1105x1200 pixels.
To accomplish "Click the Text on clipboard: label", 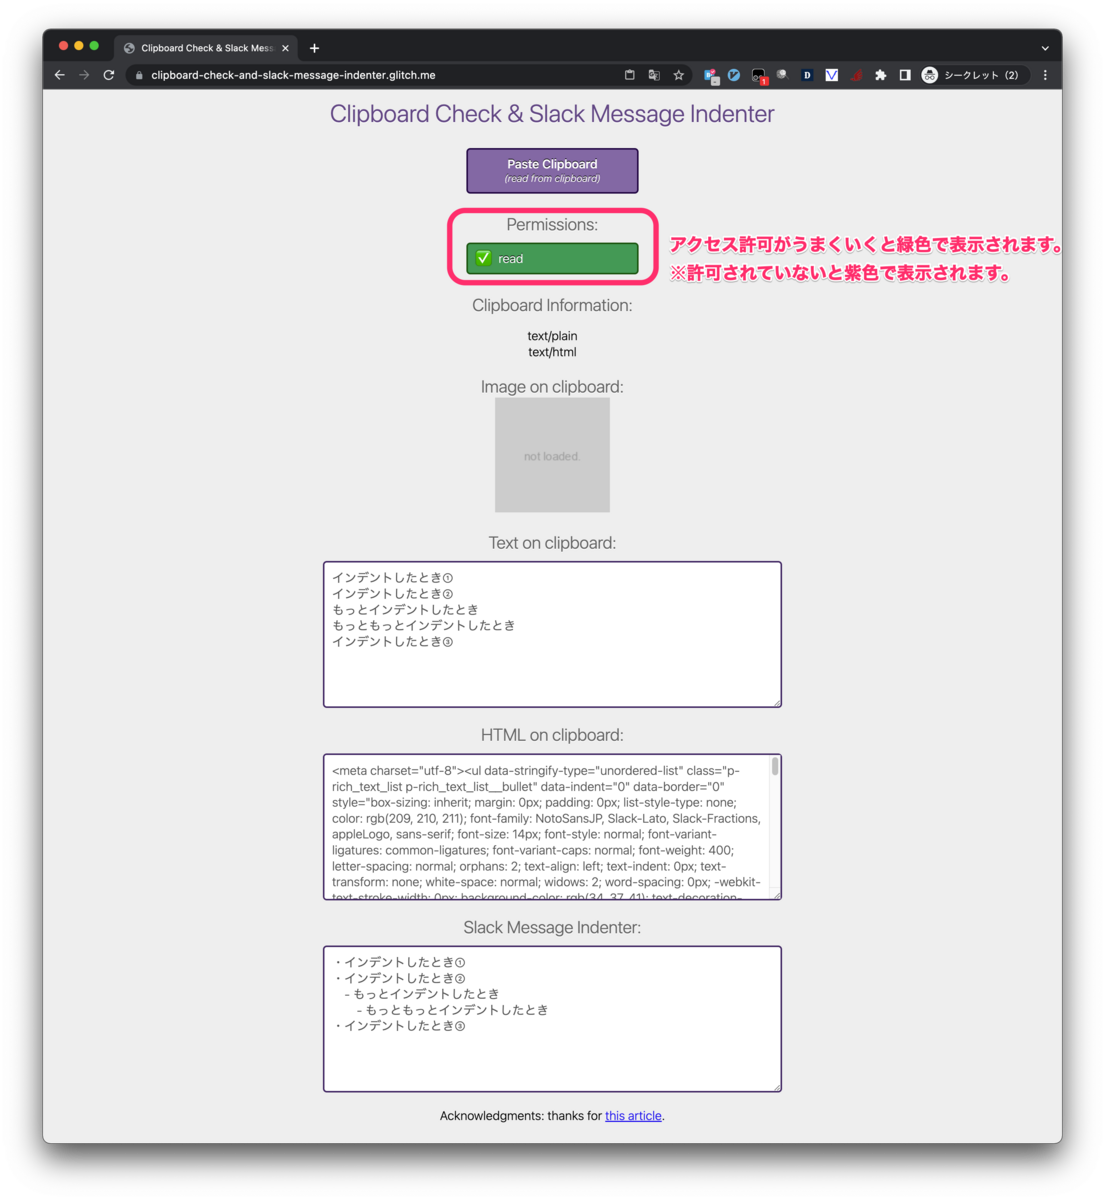I will coord(552,543).
